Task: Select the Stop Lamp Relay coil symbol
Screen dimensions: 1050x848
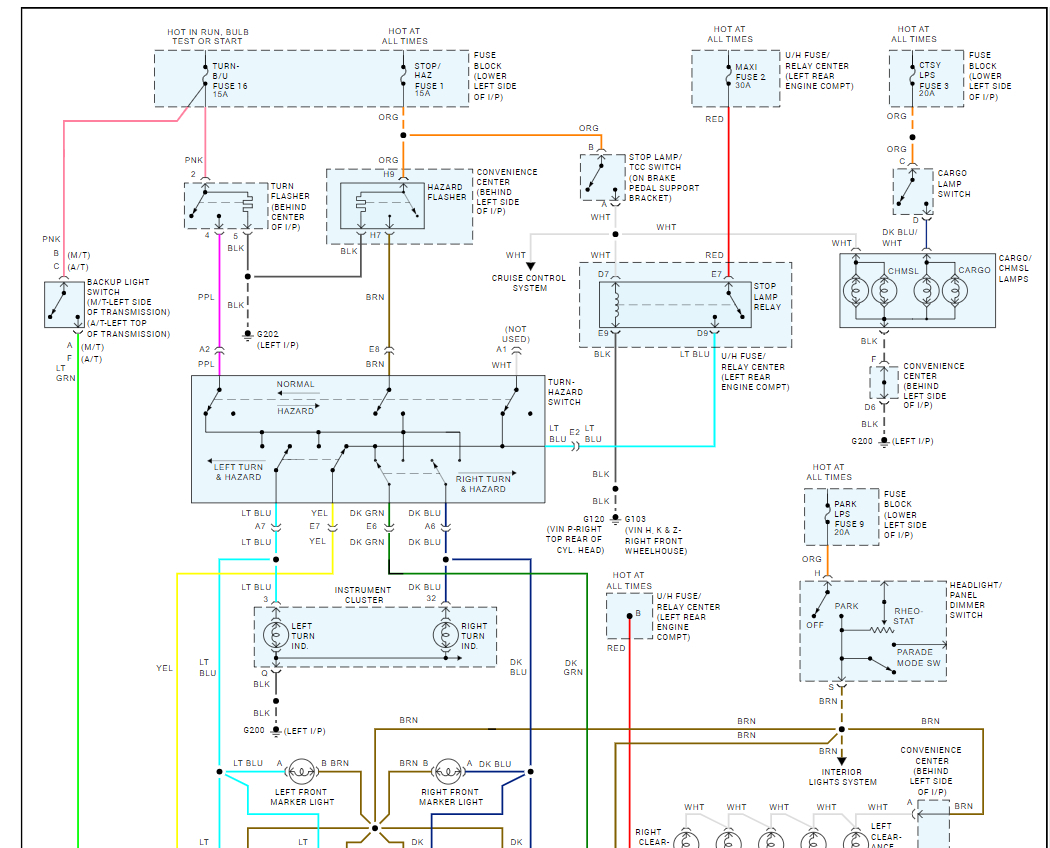Action: 615,305
